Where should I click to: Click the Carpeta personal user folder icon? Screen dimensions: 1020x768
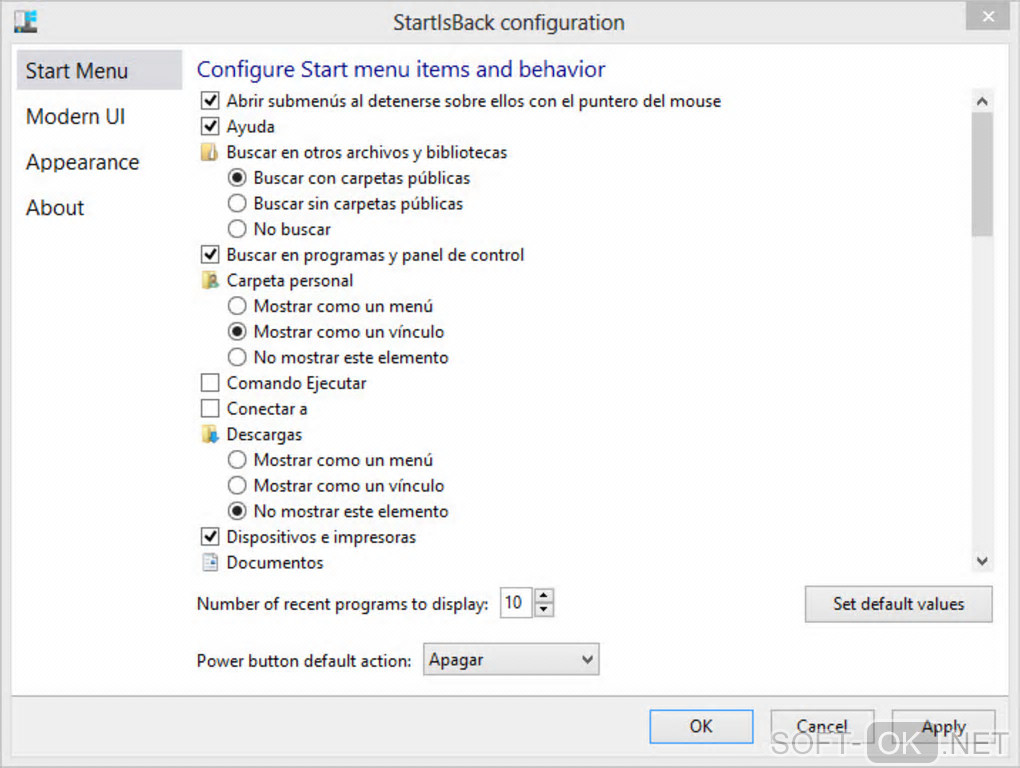[209, 280]
